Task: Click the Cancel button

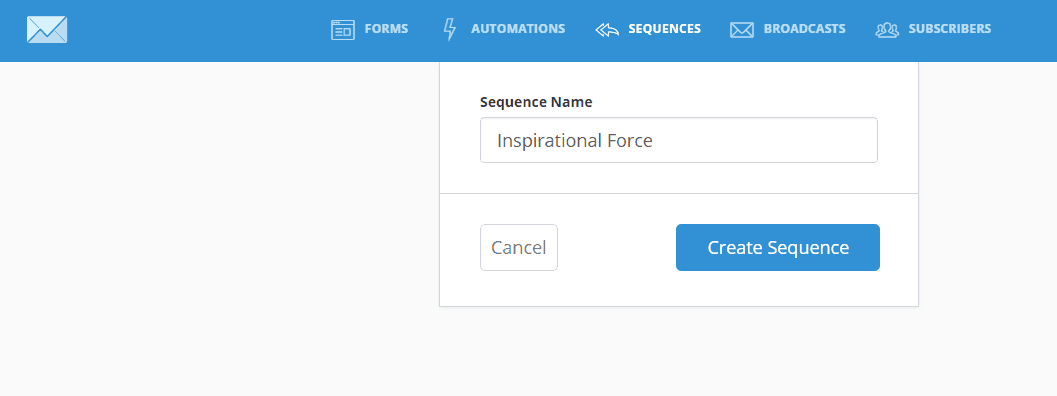Action: [518, 248]
